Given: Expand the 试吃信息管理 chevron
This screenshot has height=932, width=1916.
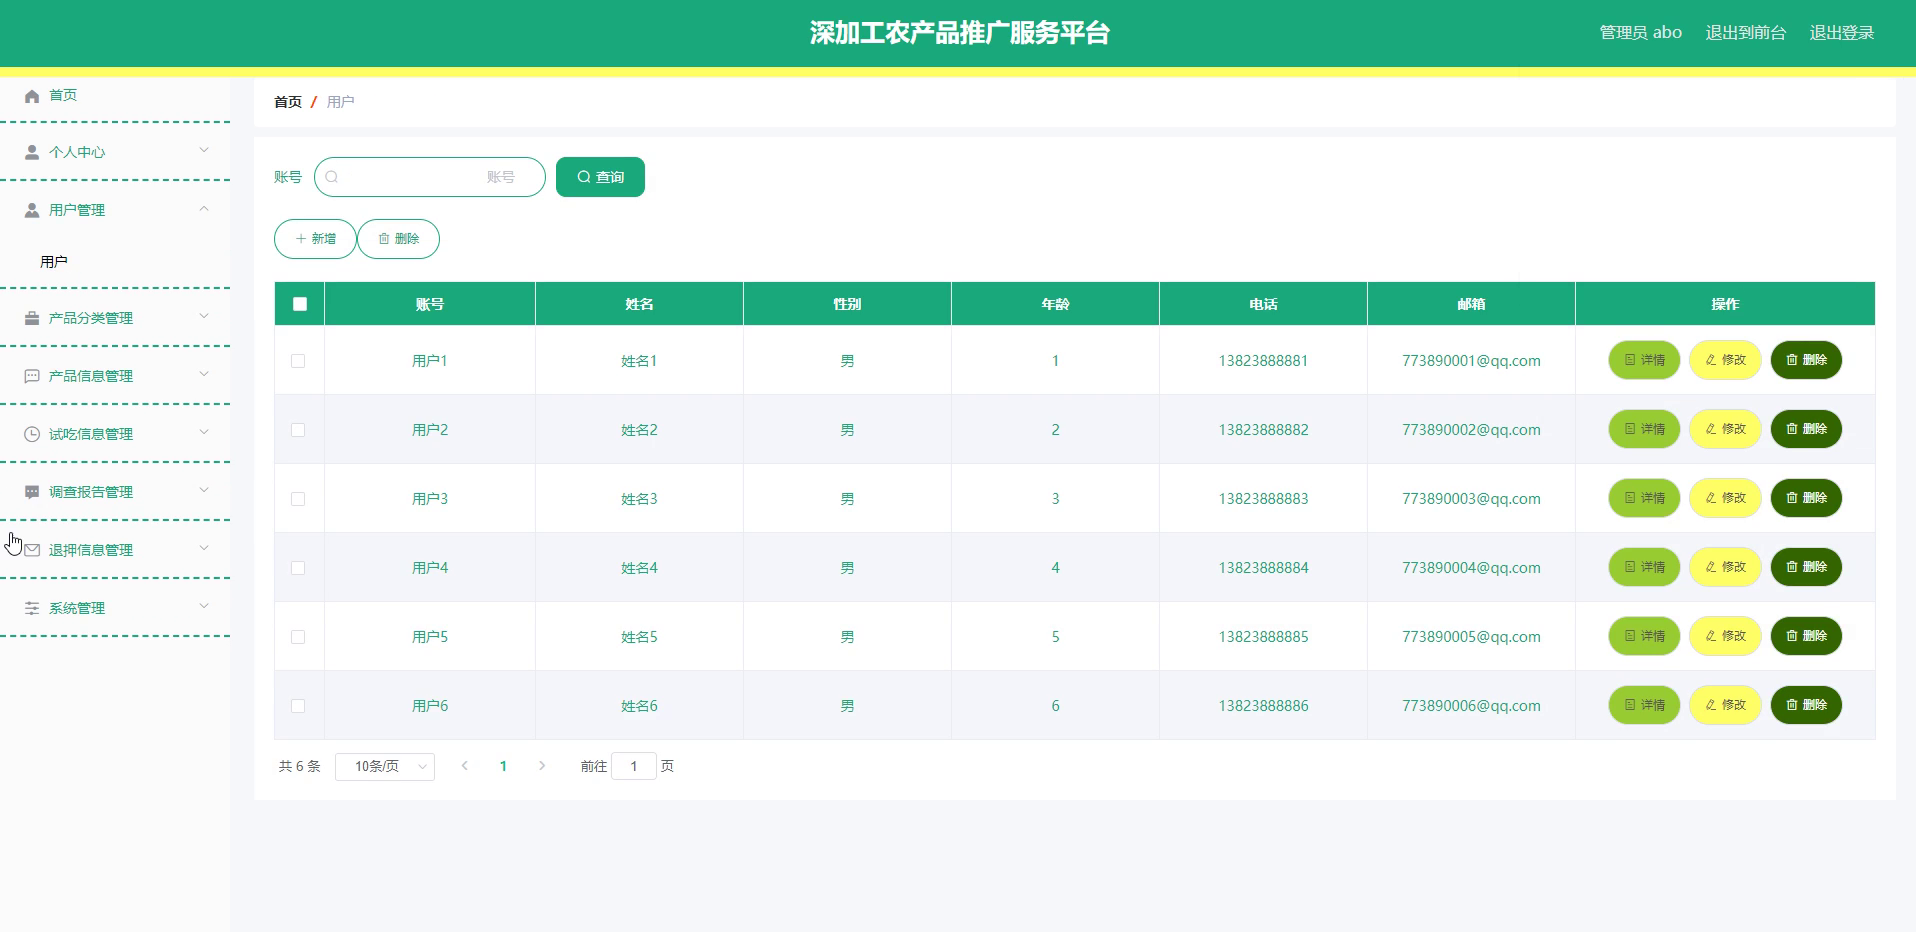Looking at the screenshot, I should coord(204,432).
